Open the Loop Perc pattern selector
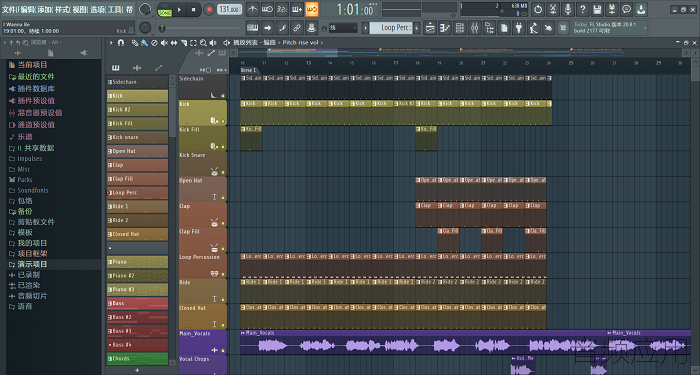The height and width of the screenshot is (375, 700). (392, 28)
